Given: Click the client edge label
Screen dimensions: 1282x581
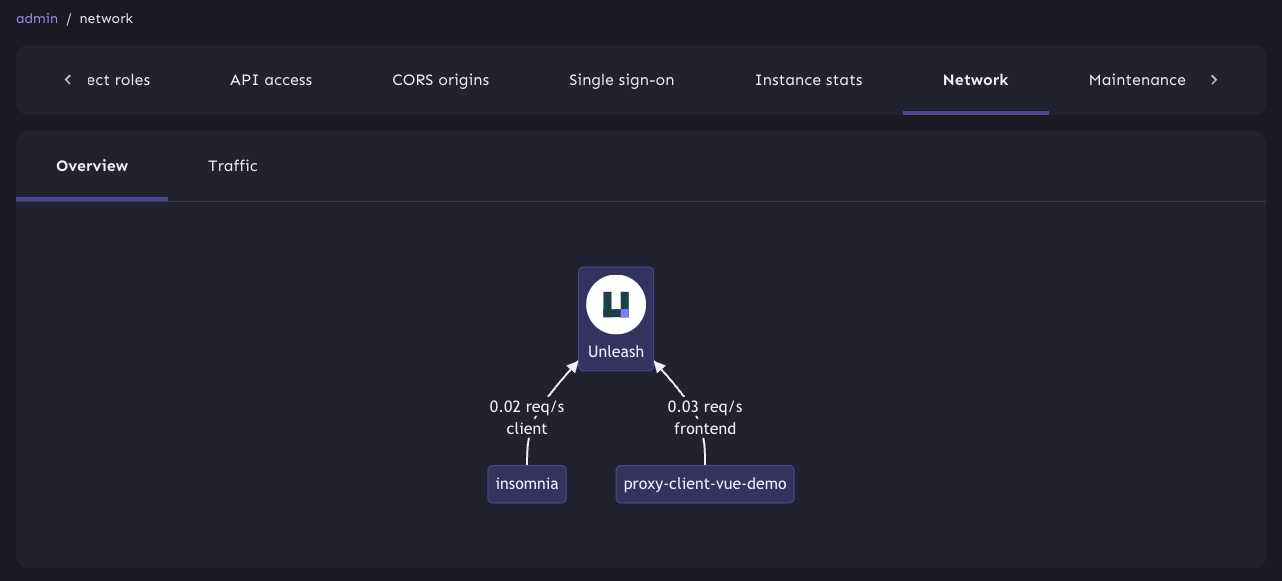Looking at the screenshot, I should click(x=527, y=429).
